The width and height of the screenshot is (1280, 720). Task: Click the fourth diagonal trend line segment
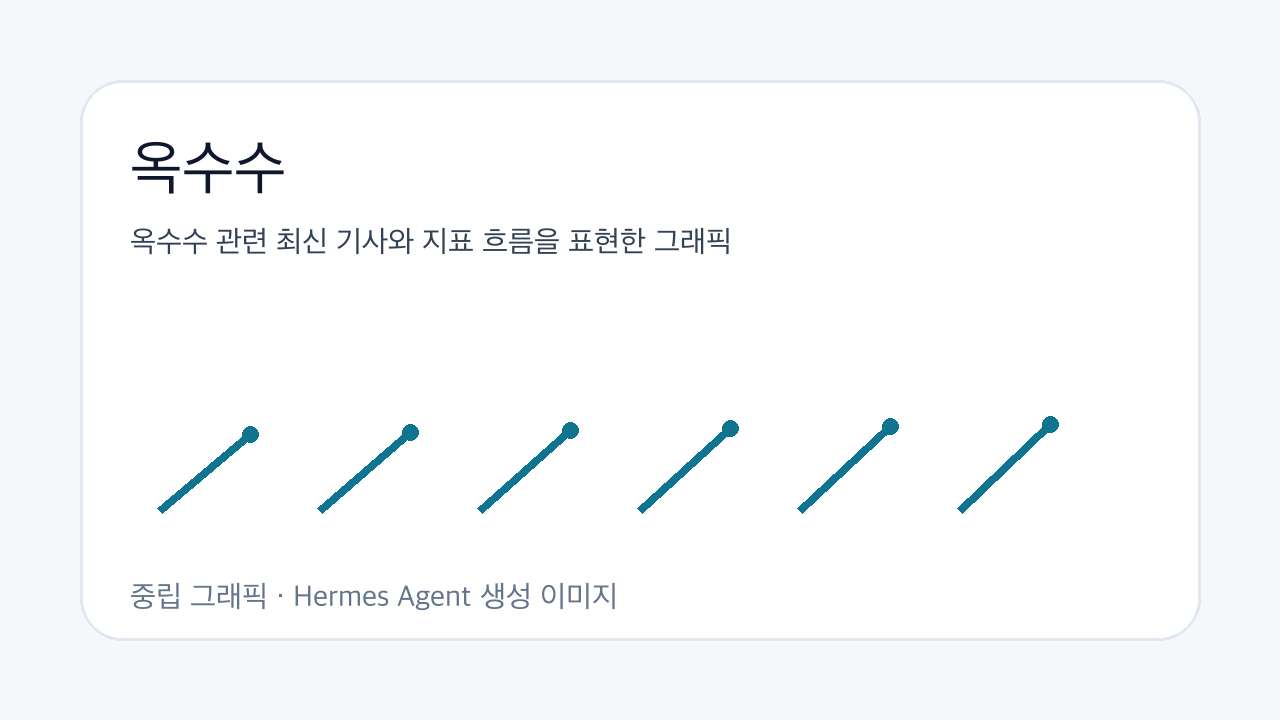pyautogui.click(x=685, y=469)
